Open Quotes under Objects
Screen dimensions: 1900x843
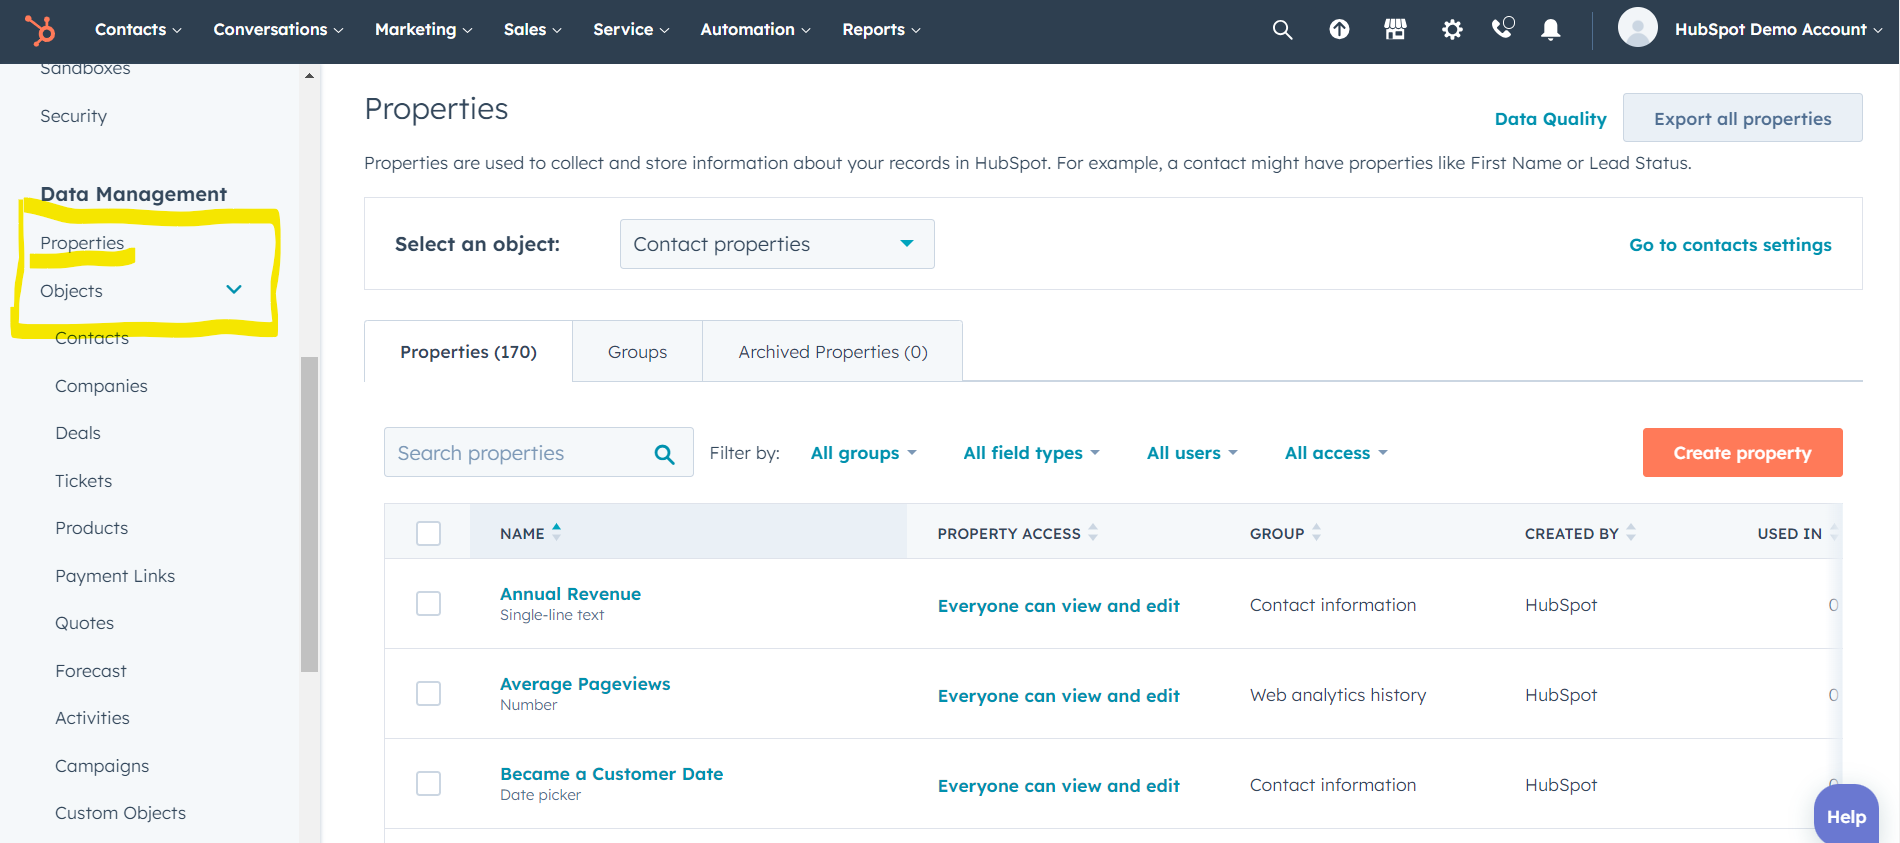[84, 623]
